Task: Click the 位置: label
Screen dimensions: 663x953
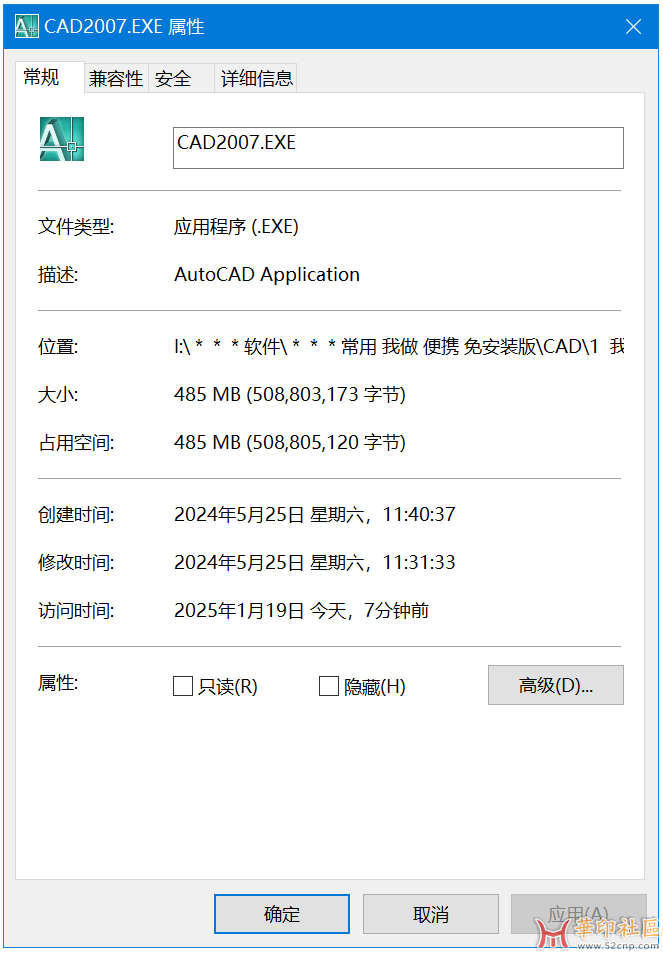Action: coord(58,347)
